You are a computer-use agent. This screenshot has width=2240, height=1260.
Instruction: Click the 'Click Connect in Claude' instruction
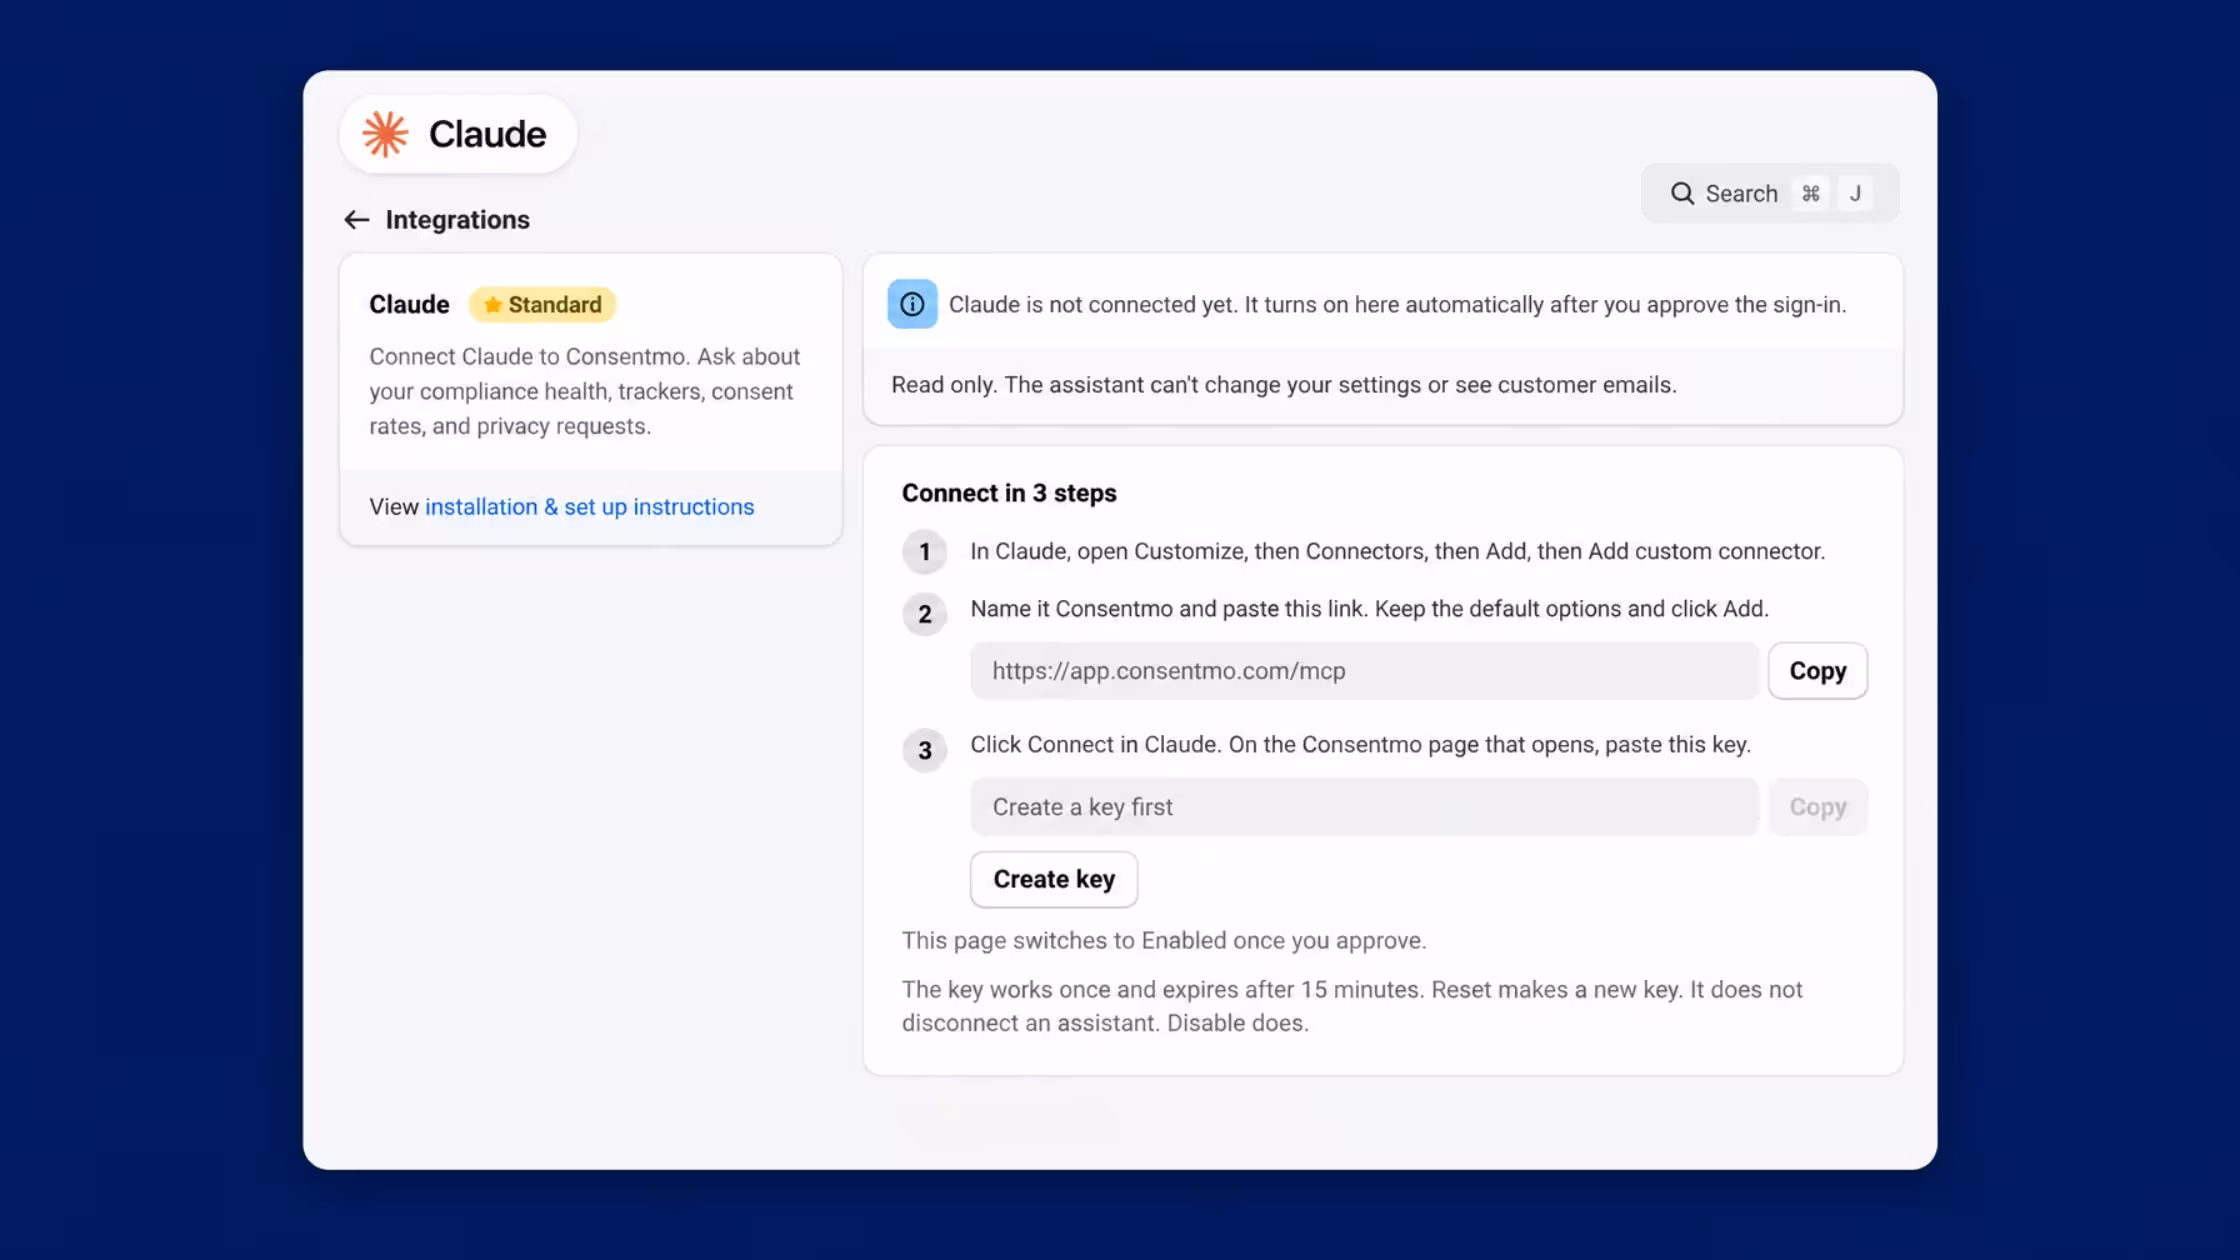coord(1360,745)
